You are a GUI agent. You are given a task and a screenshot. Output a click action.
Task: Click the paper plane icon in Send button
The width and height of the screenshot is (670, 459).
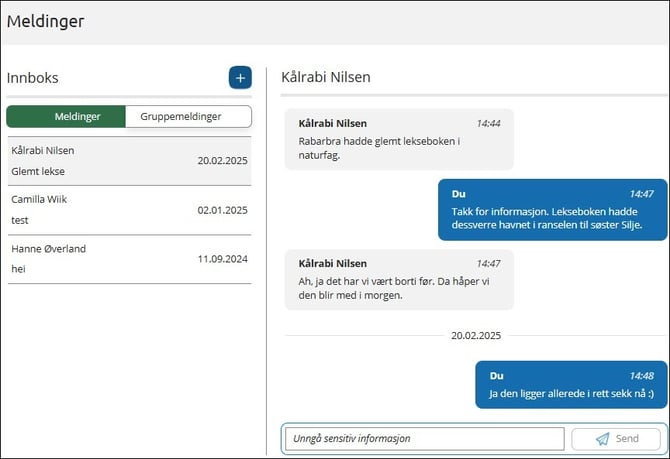click(602, 439)
